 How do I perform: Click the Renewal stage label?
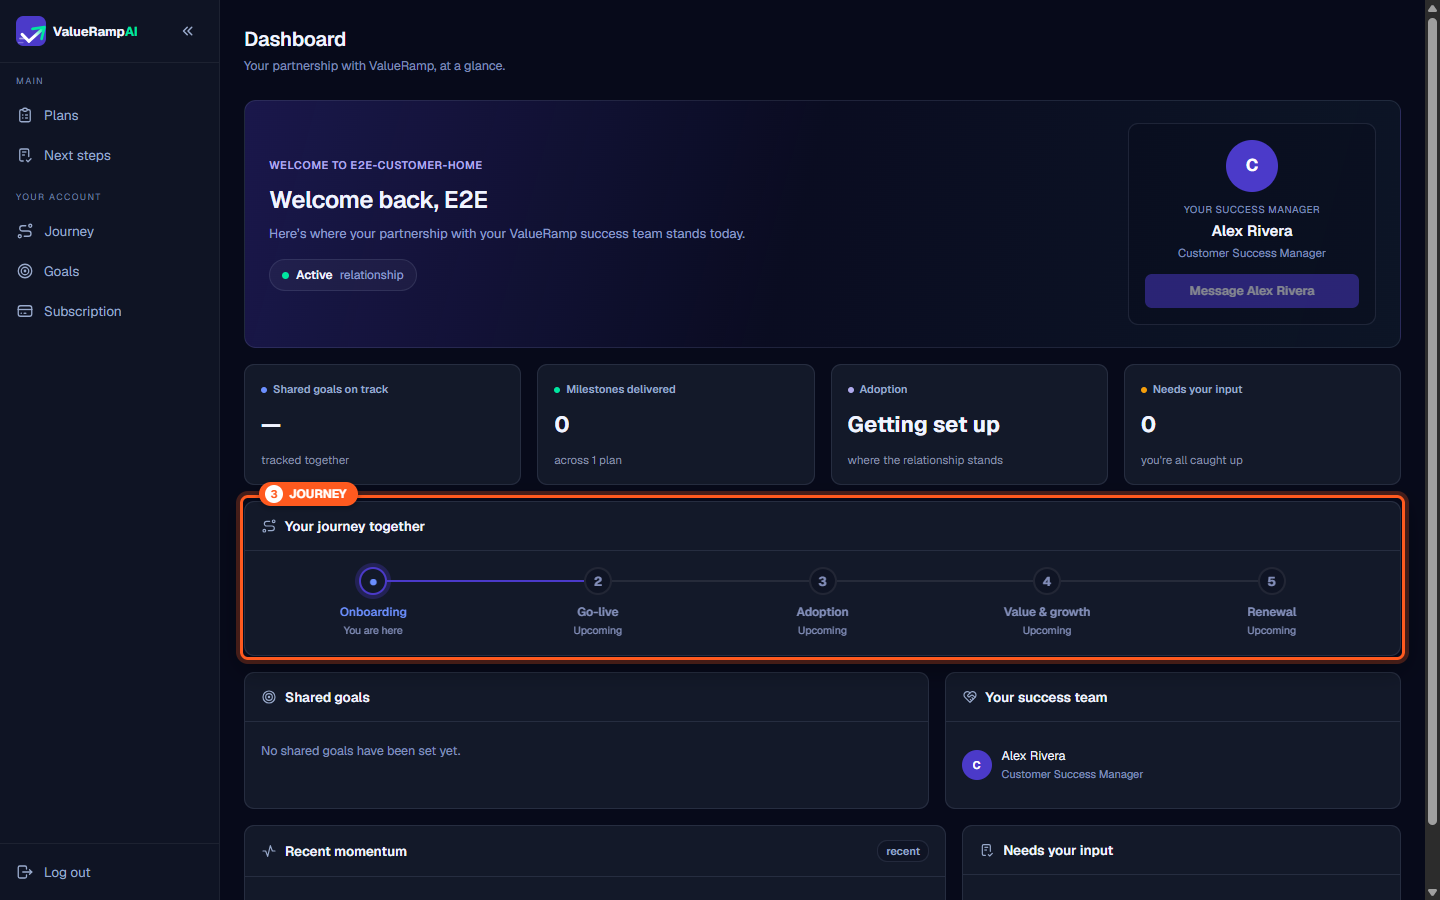point(1272,612)
